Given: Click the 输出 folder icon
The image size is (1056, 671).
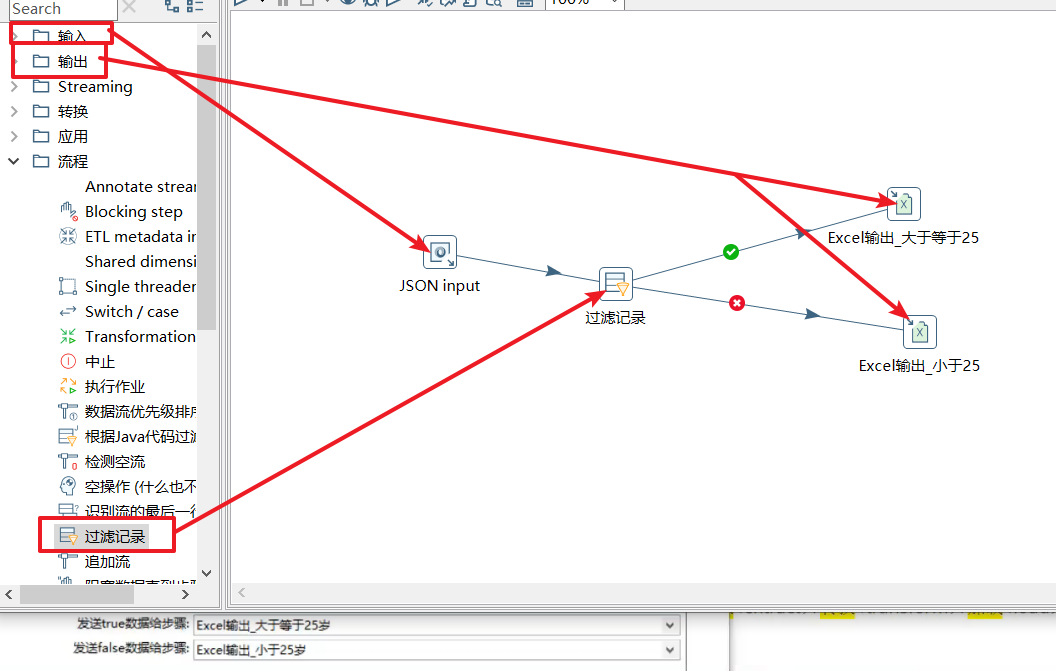Looking at the screenshot, I should [41, 61].
